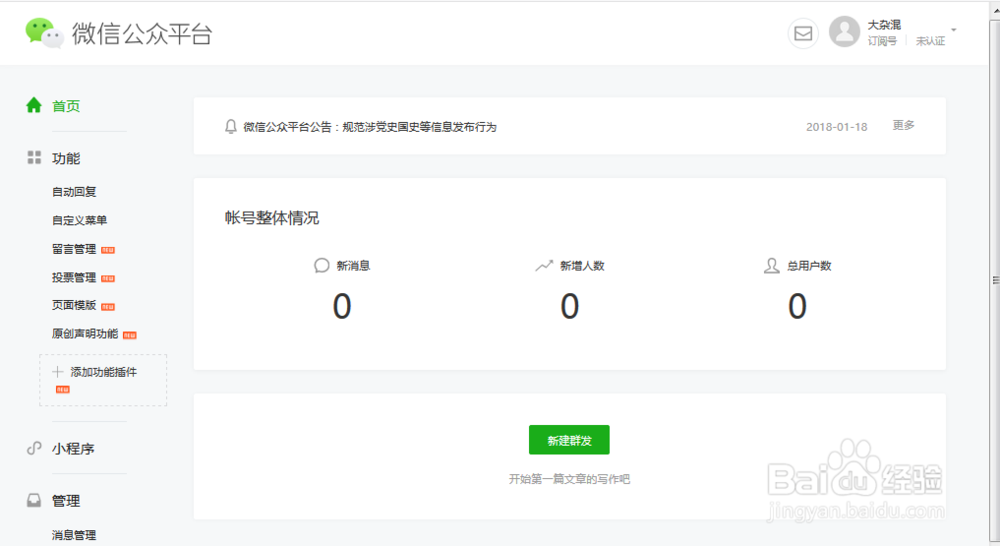1000x546 pixels.
Task: Open 自定义菜单 in the sidebar
Action: (x=79, y=220)
